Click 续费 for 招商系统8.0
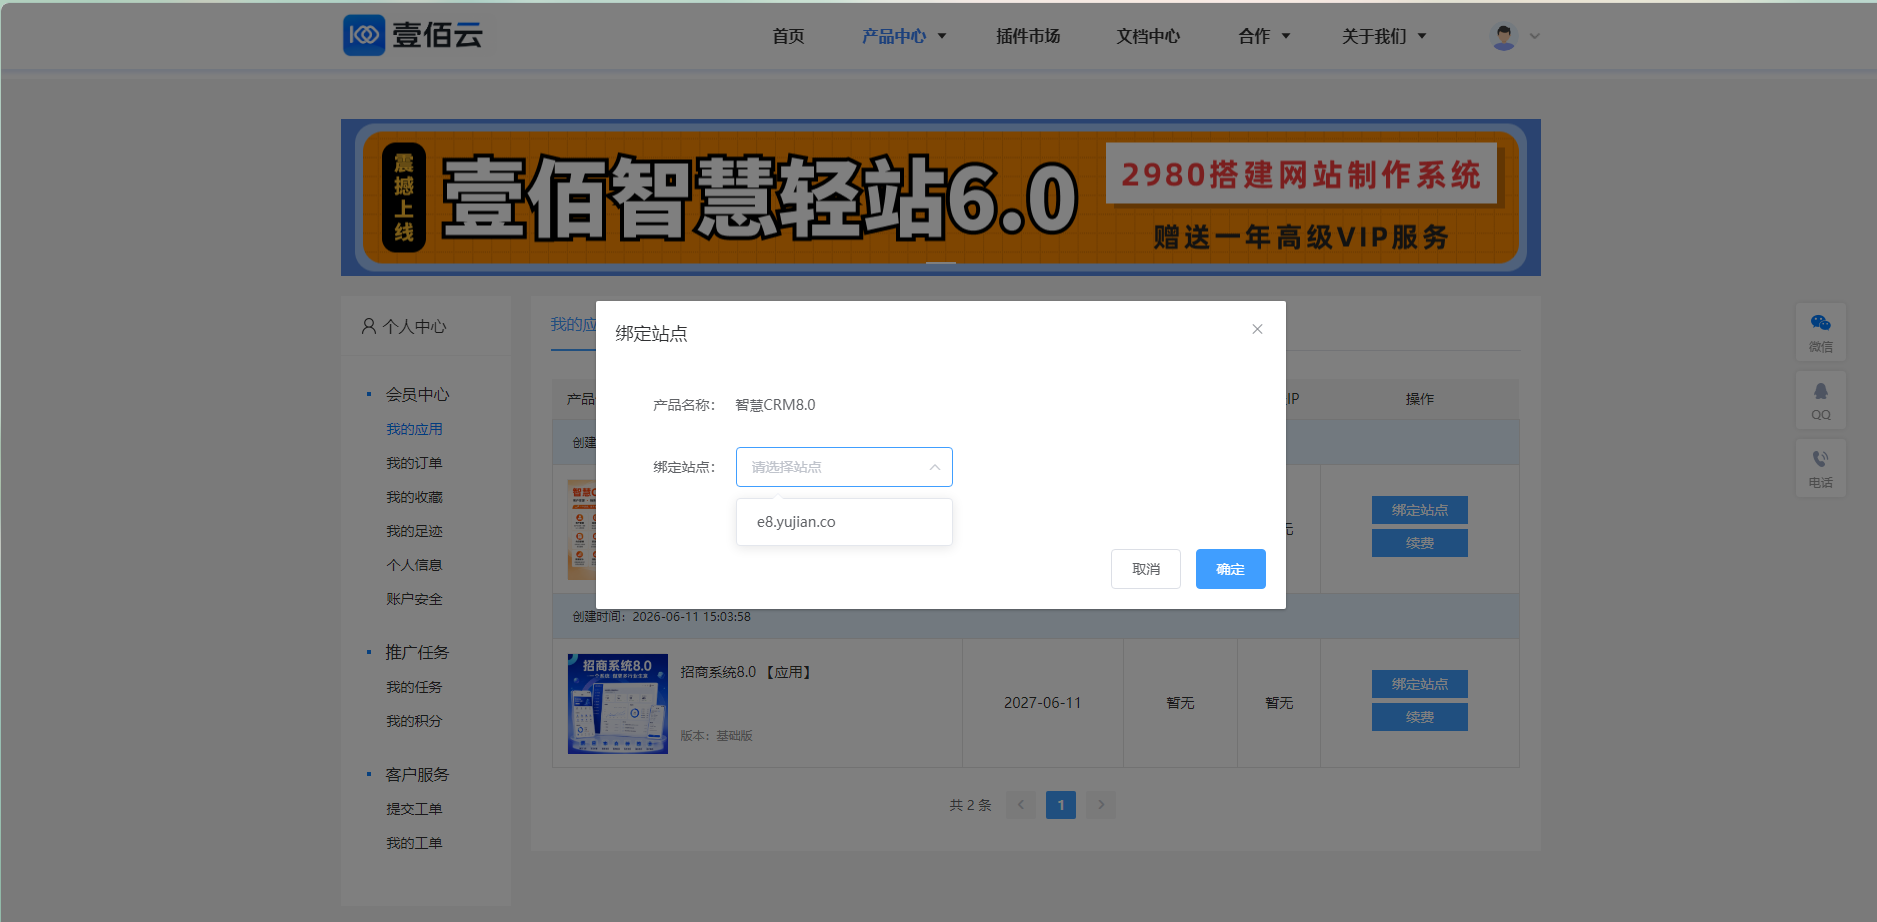The height and width of the screenshot is (922, 1877). coord(1420,717)
